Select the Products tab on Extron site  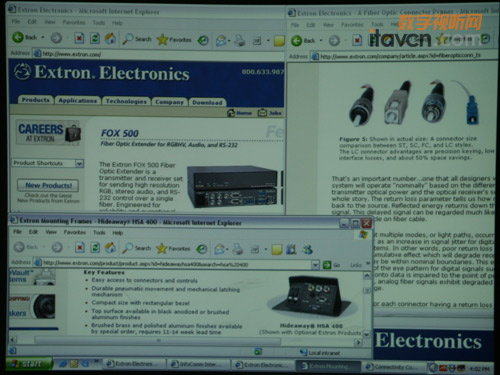(x=35, y=100)
